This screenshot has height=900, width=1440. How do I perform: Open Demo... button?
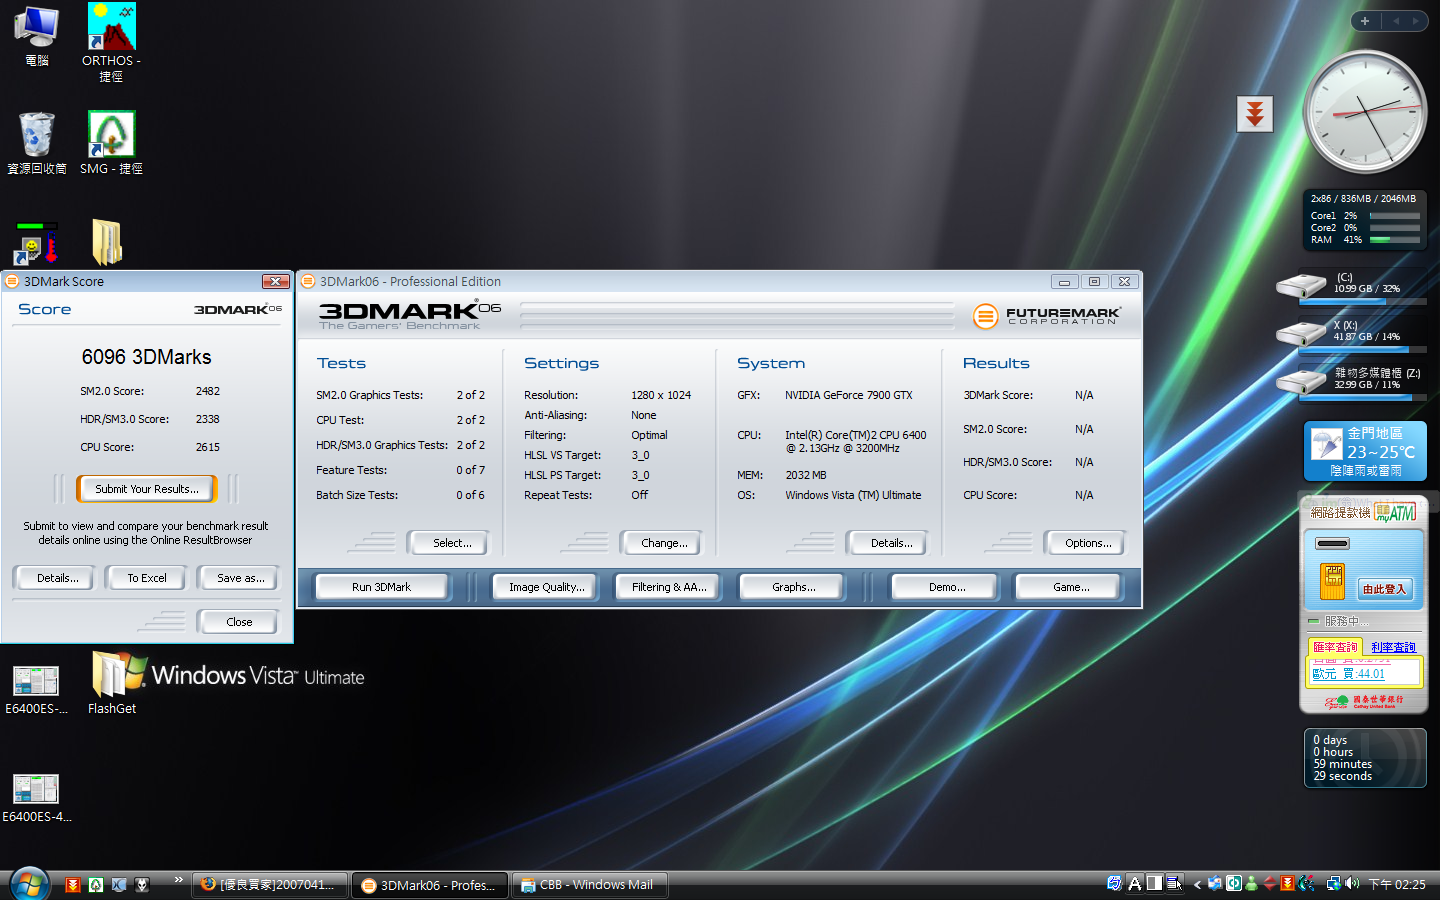(x=946, y=587)
